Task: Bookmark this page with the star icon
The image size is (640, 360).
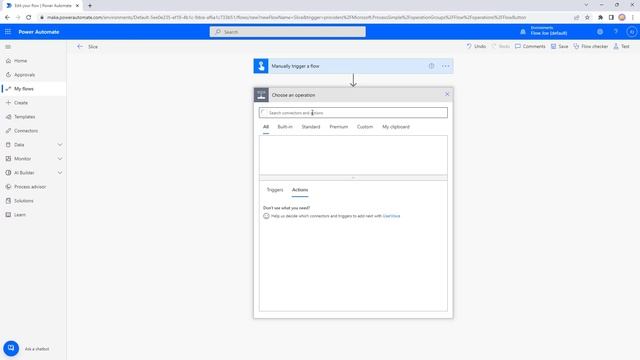Action: click(587, 18)
